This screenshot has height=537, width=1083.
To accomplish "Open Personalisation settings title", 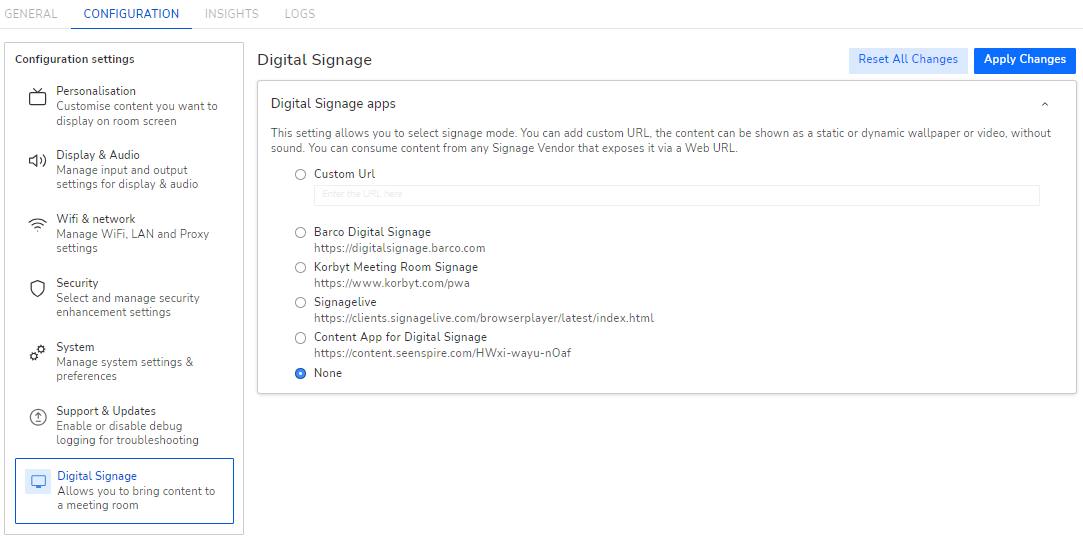I will coord(96,91).
